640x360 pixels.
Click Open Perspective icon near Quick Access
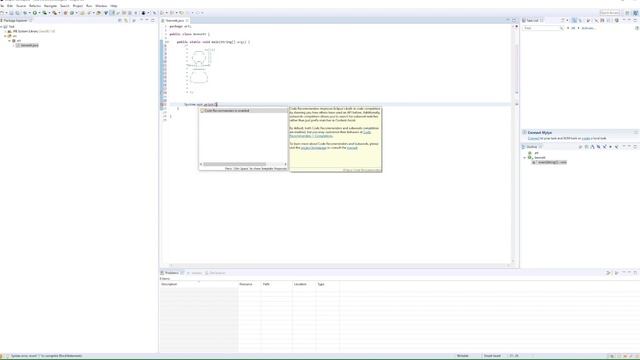[x=627, y=13]
